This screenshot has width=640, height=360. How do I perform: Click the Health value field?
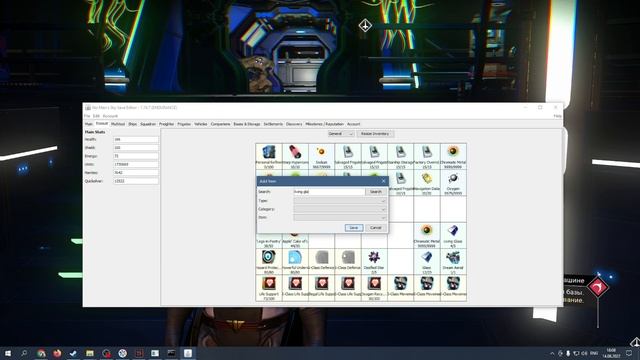click(136, 140)
